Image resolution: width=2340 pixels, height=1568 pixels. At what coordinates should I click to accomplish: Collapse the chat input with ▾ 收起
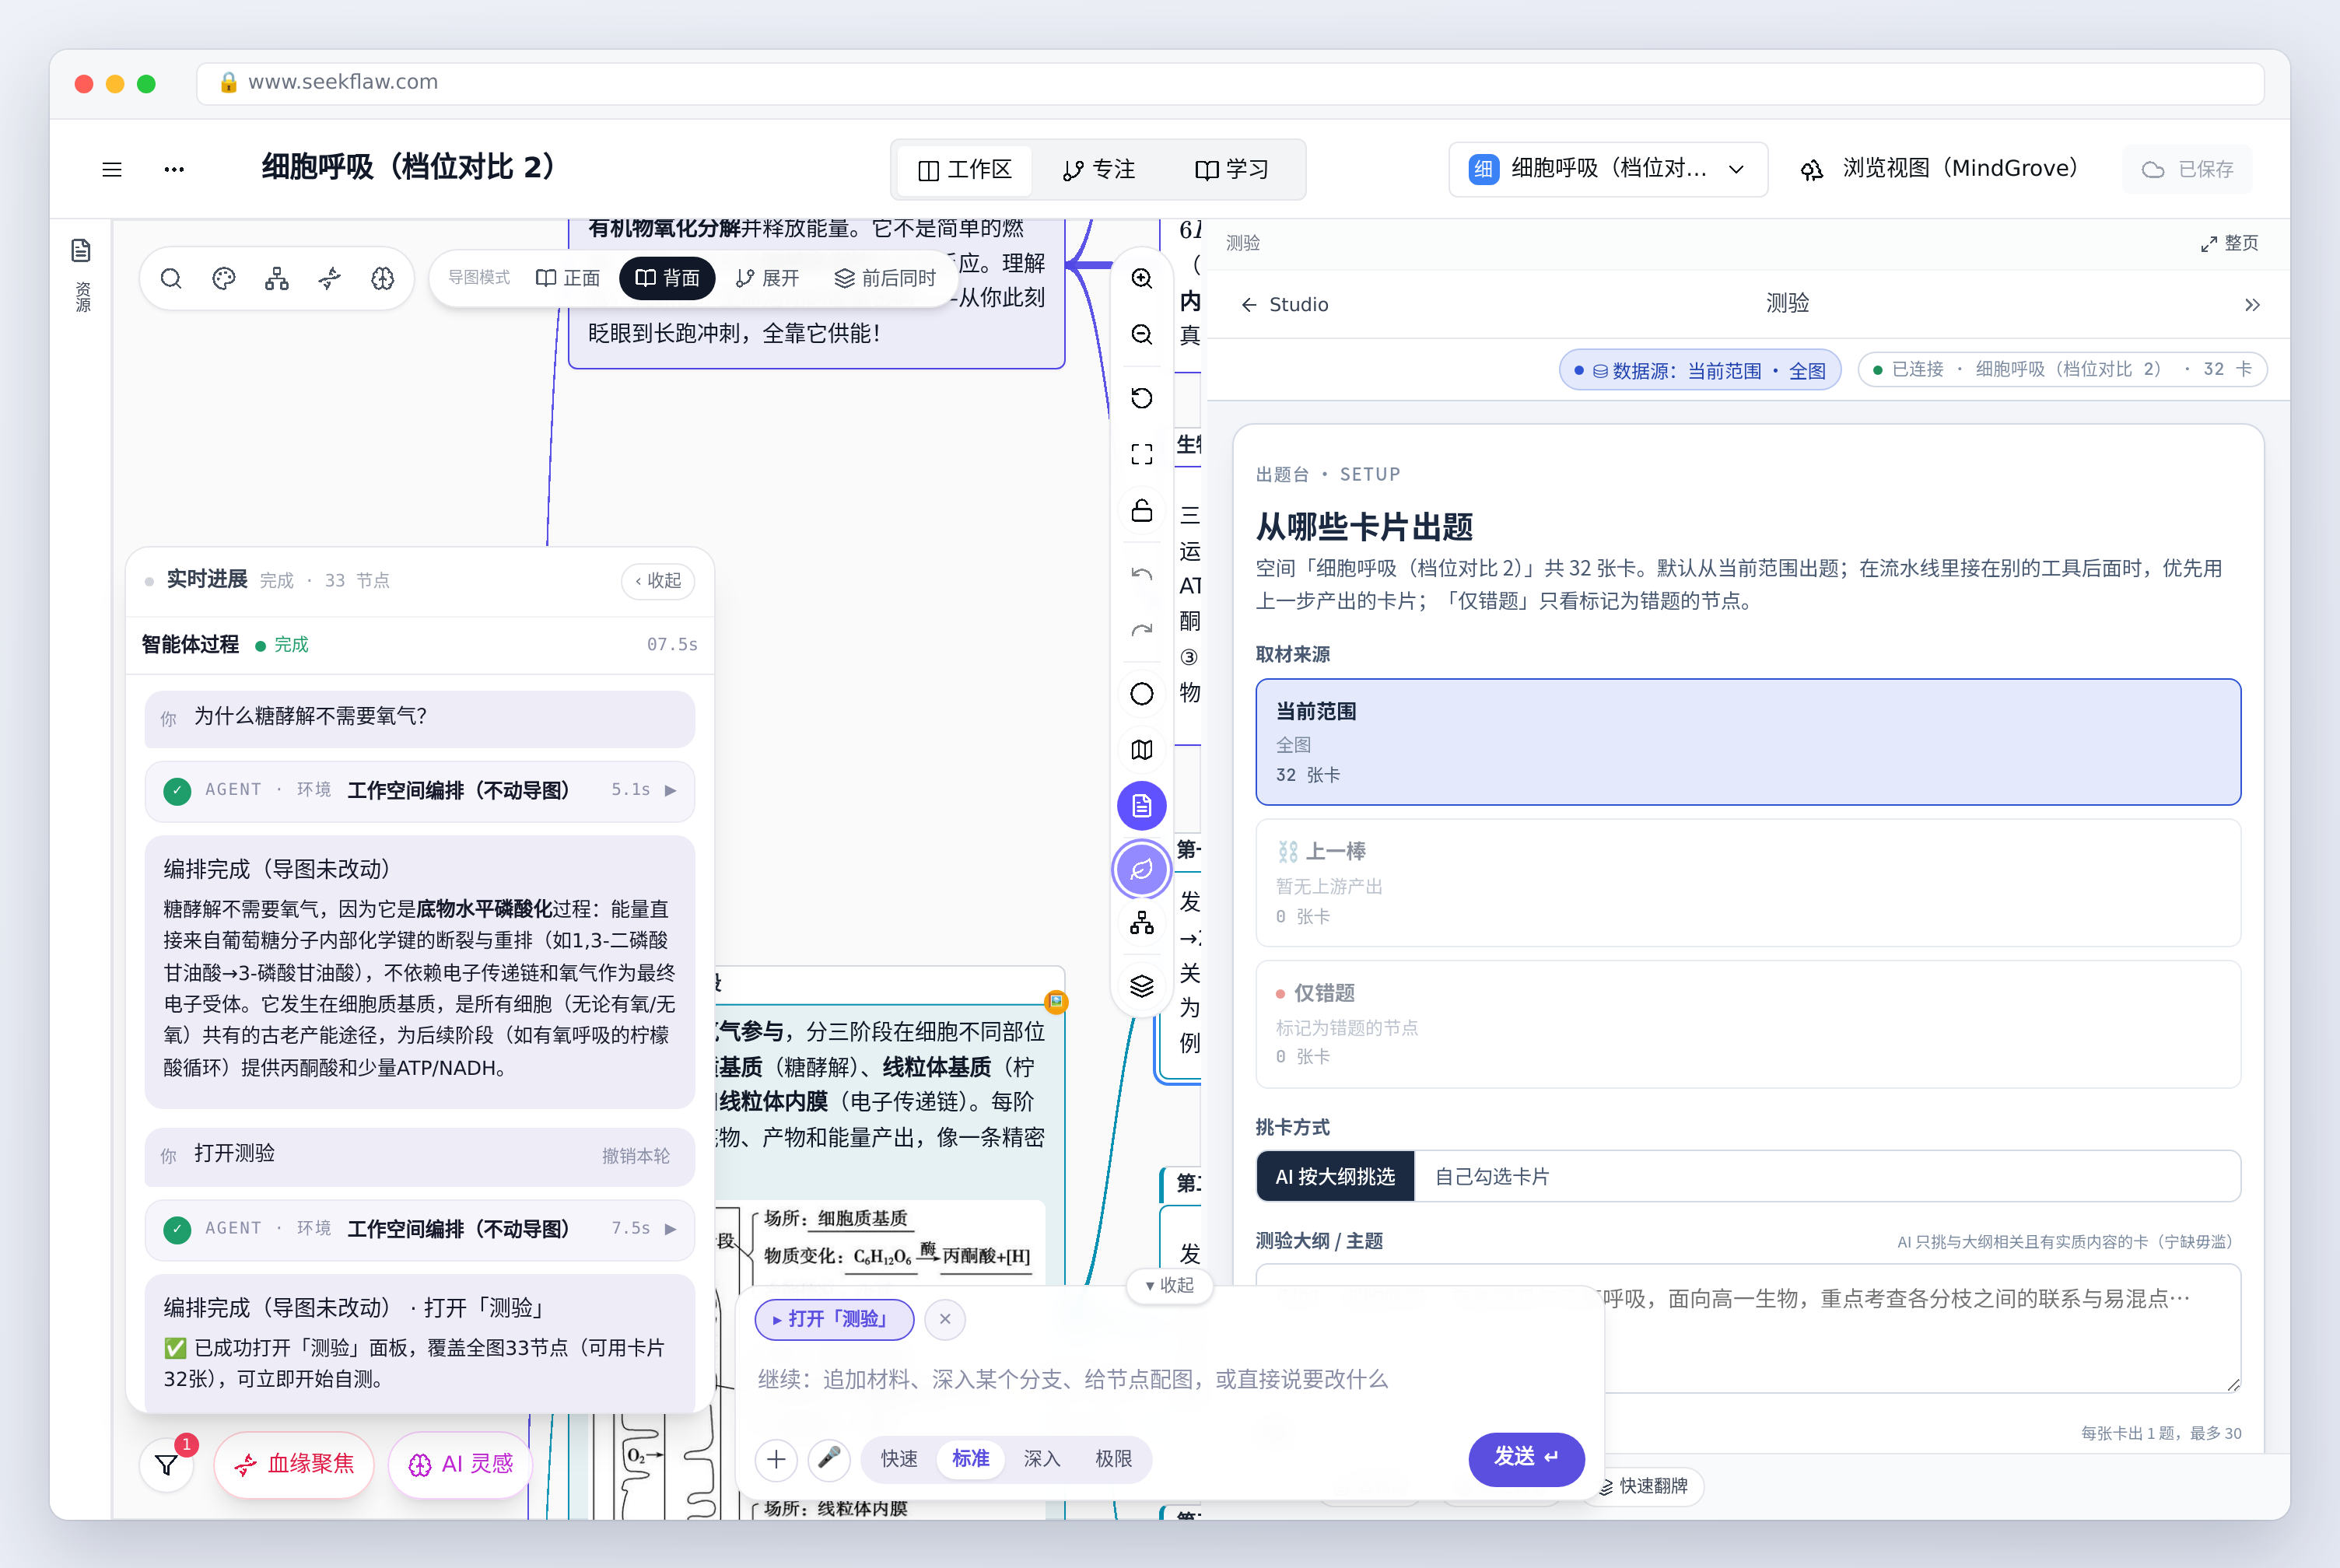click(x=1169, y=1285)
